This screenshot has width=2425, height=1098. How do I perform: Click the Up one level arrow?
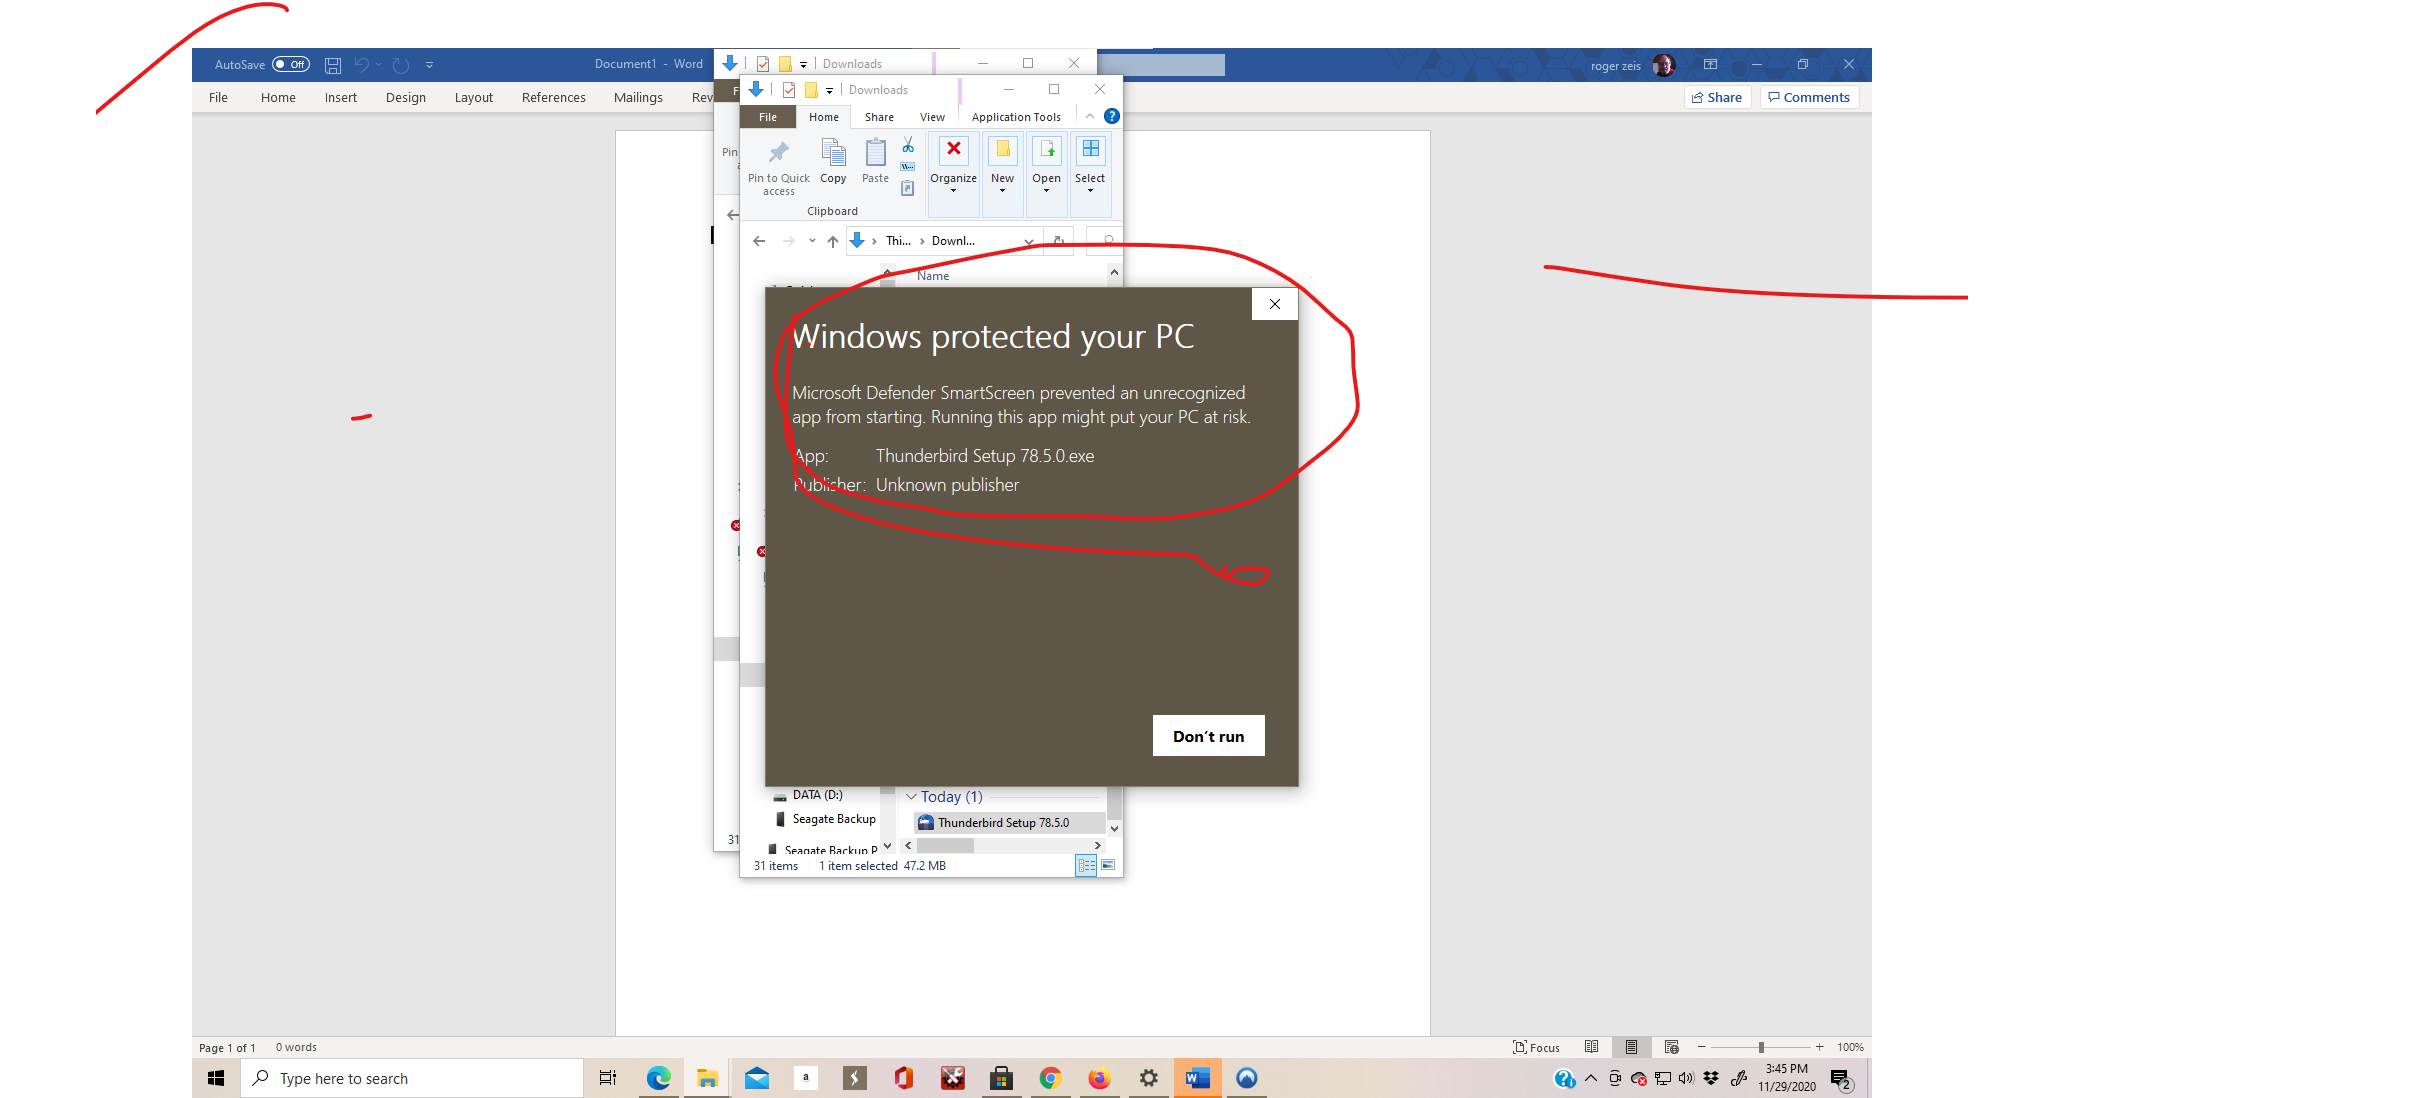tap(832, 241)
